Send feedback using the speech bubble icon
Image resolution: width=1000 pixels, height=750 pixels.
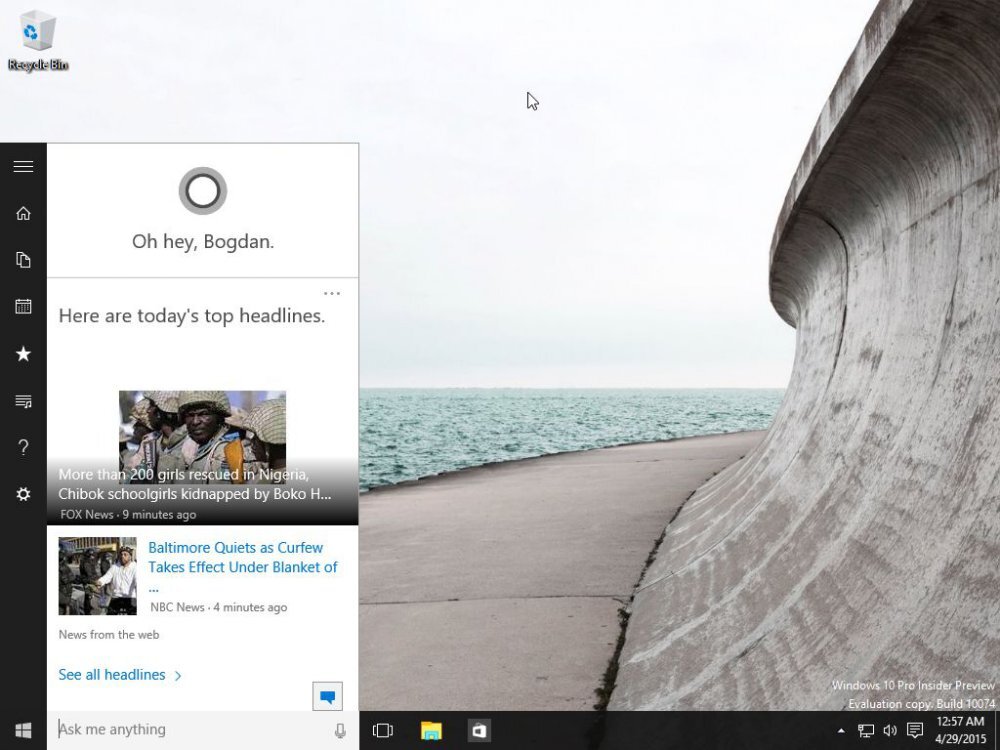[x=327, y=694]
